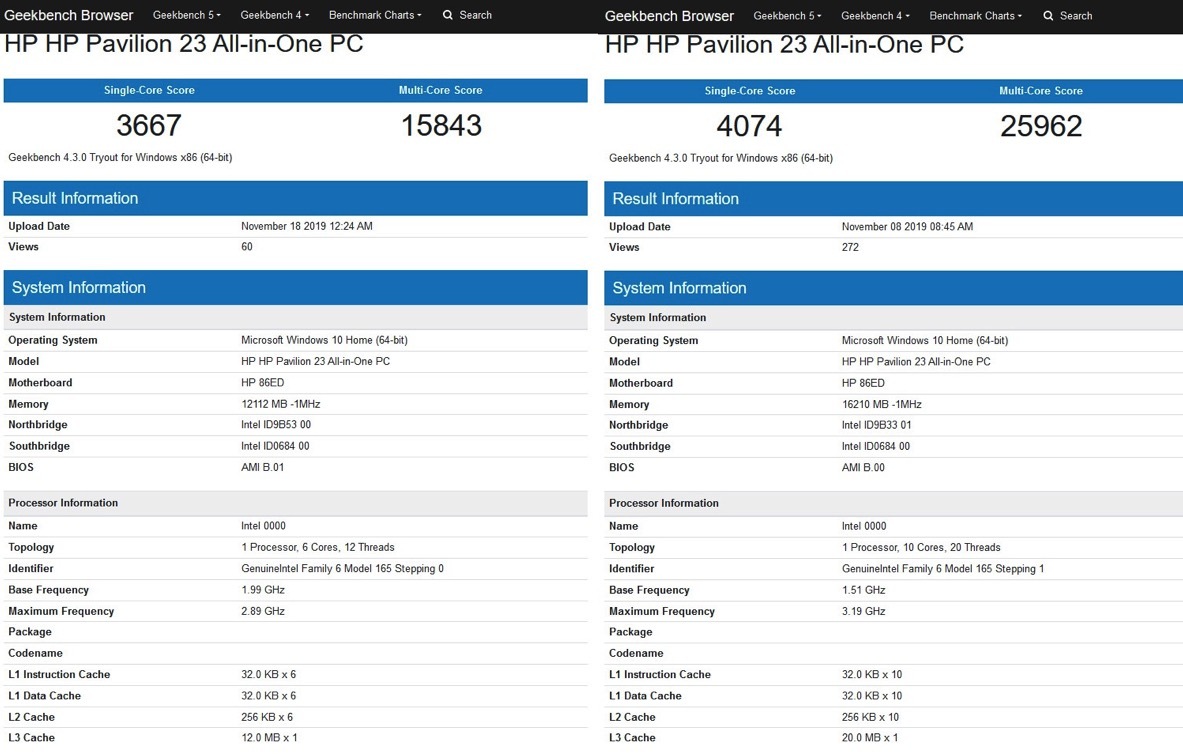Click upload date November 08 2019 08:45 AM
Viewport: 1183px width, 754px height.
(x=907, y=227)
